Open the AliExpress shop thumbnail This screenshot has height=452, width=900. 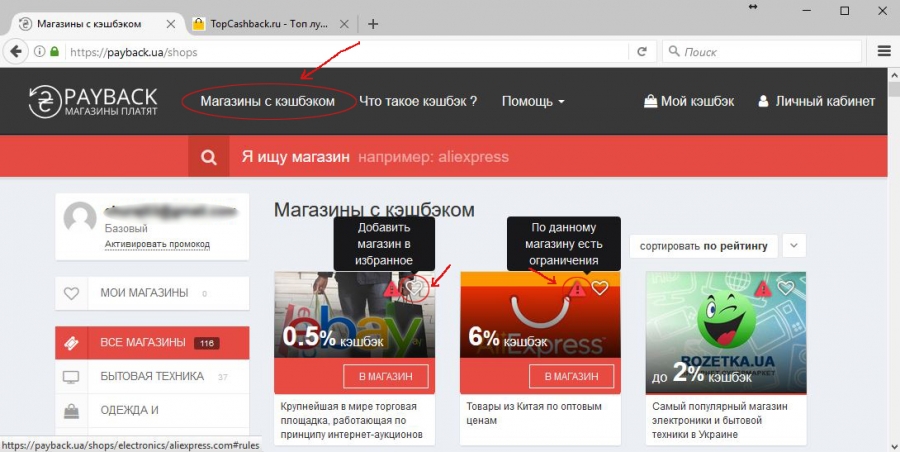click(540, 315)
